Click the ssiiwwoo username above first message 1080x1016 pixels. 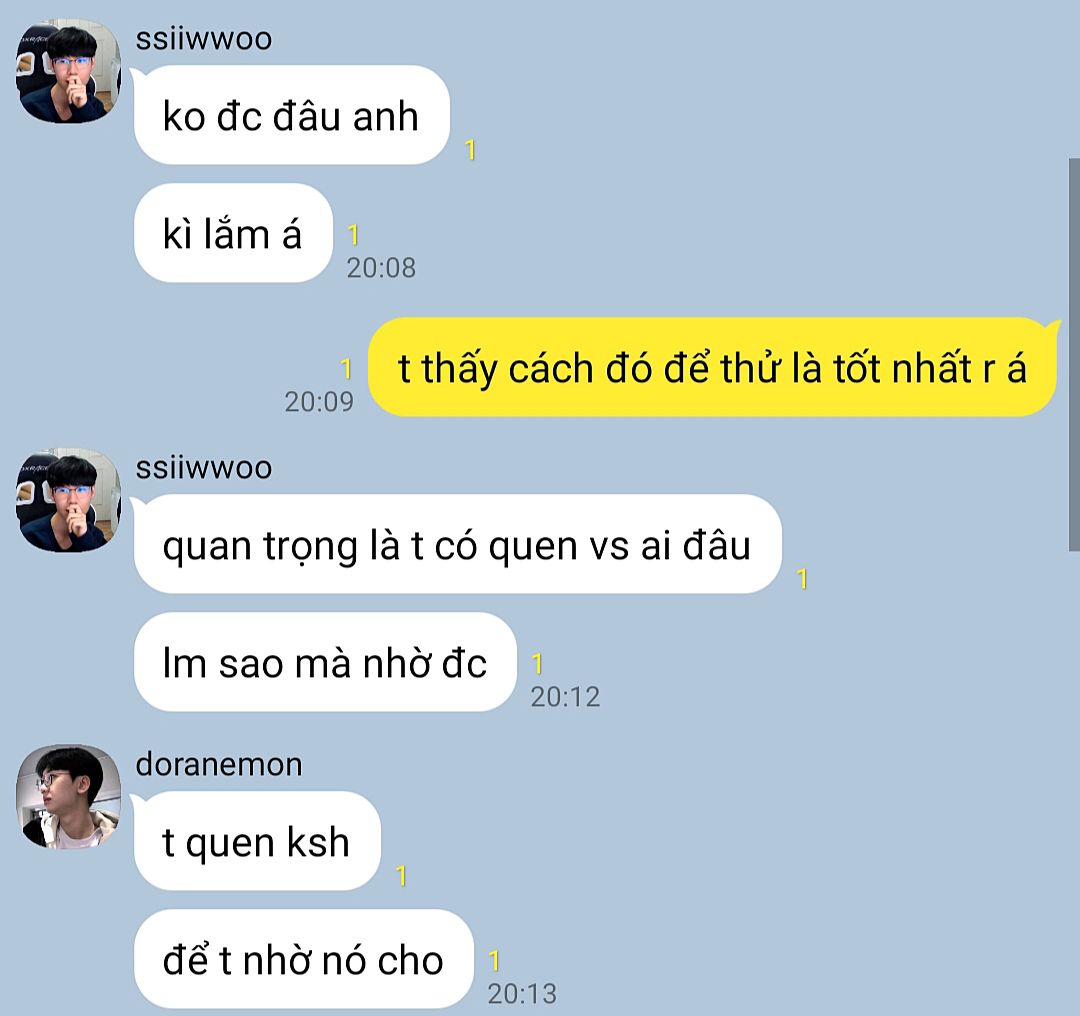(x=204, y=39)
